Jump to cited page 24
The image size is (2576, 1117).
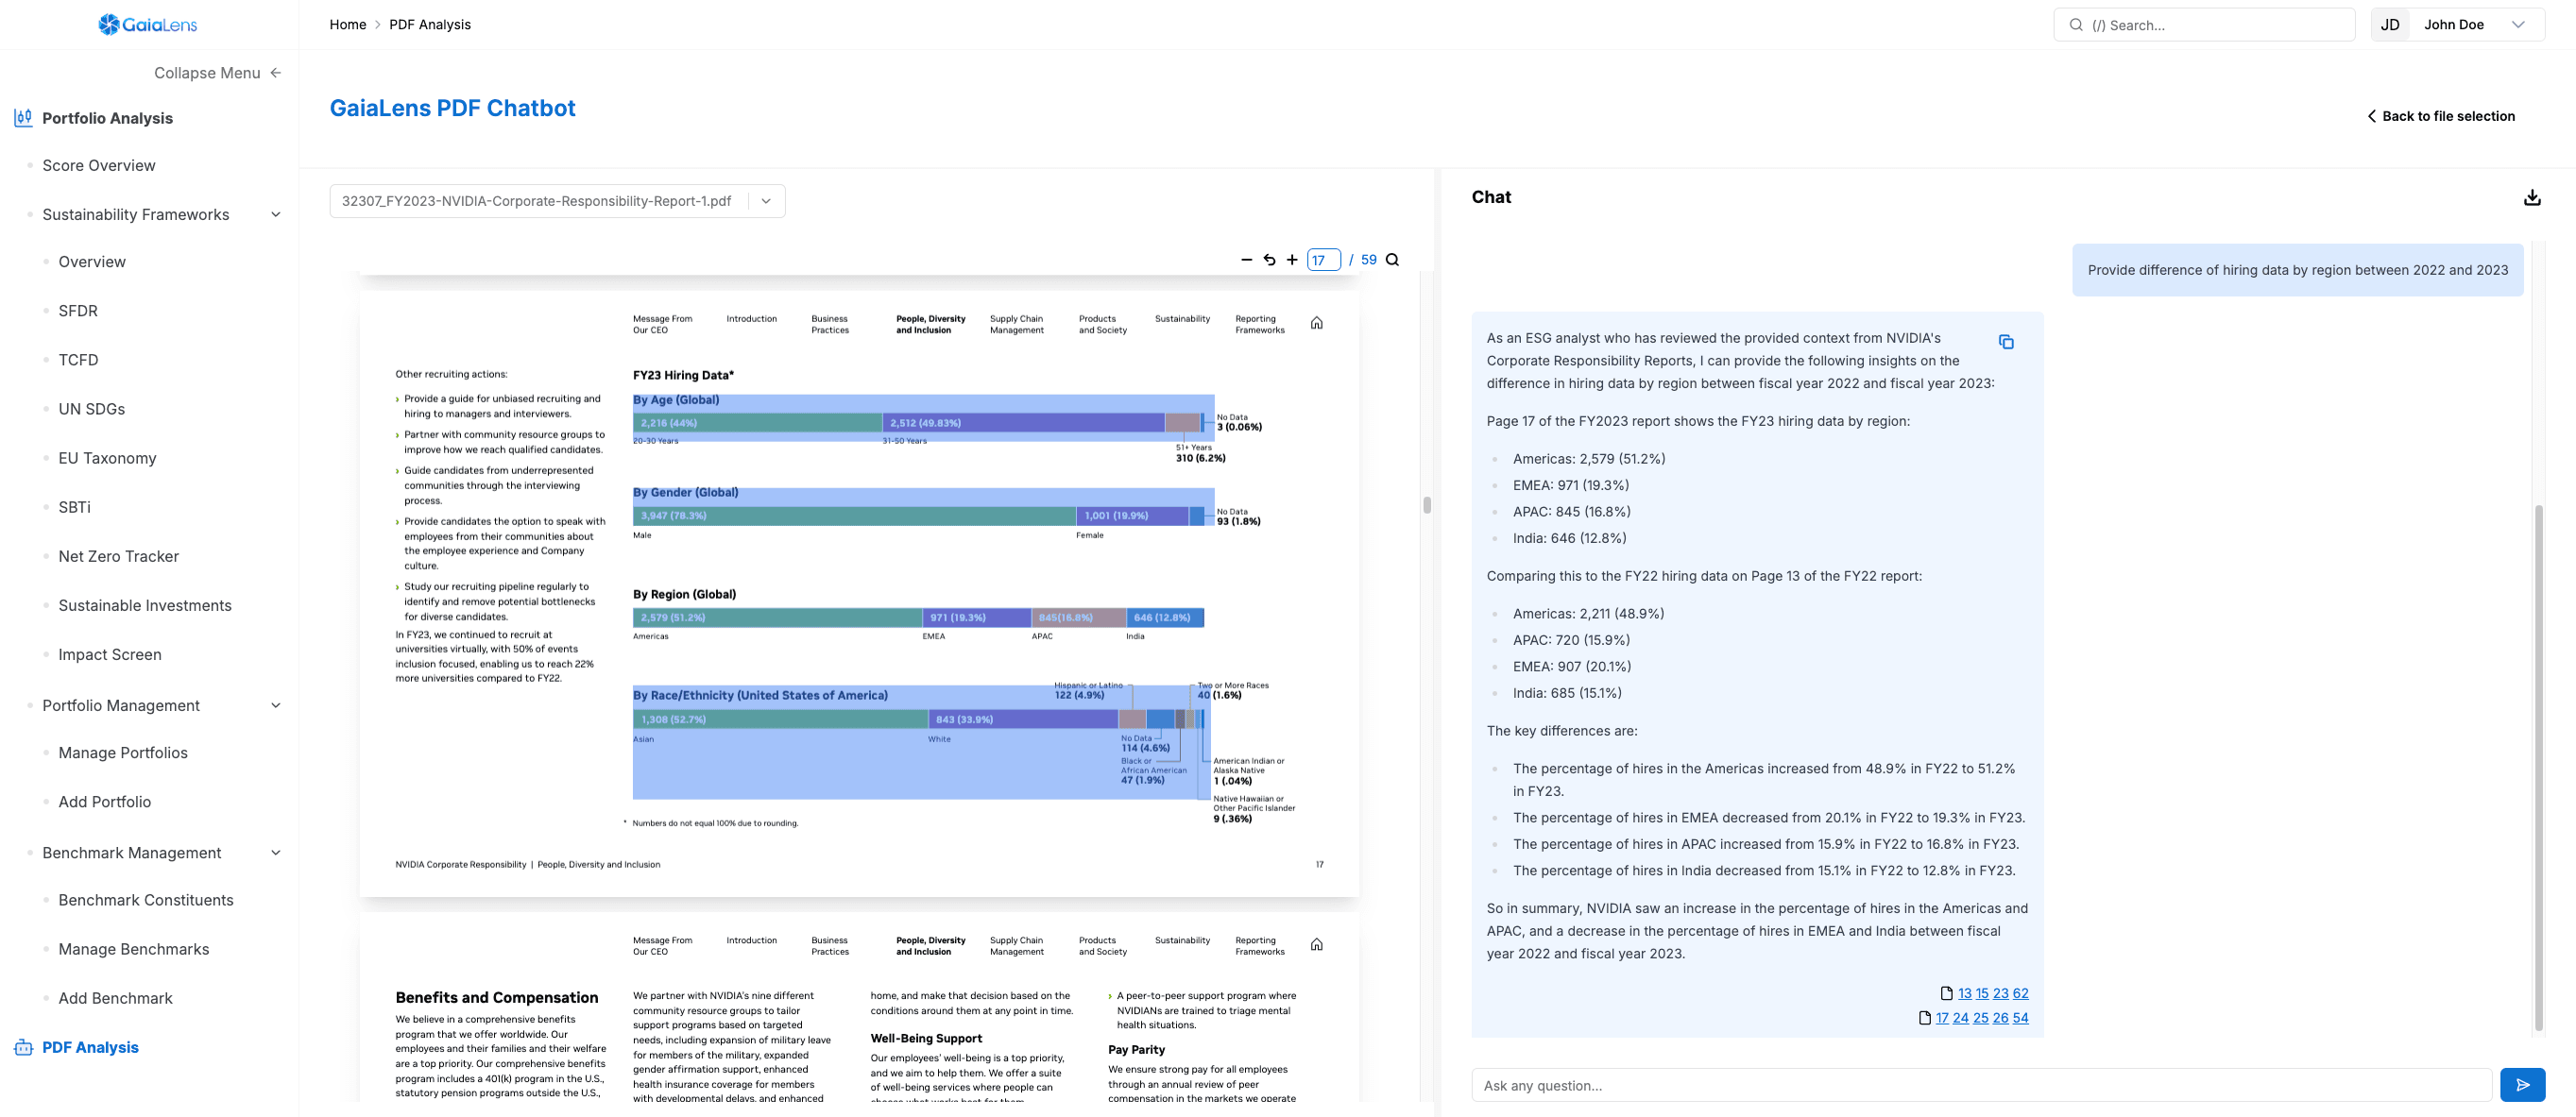tap(1961, 1018)
